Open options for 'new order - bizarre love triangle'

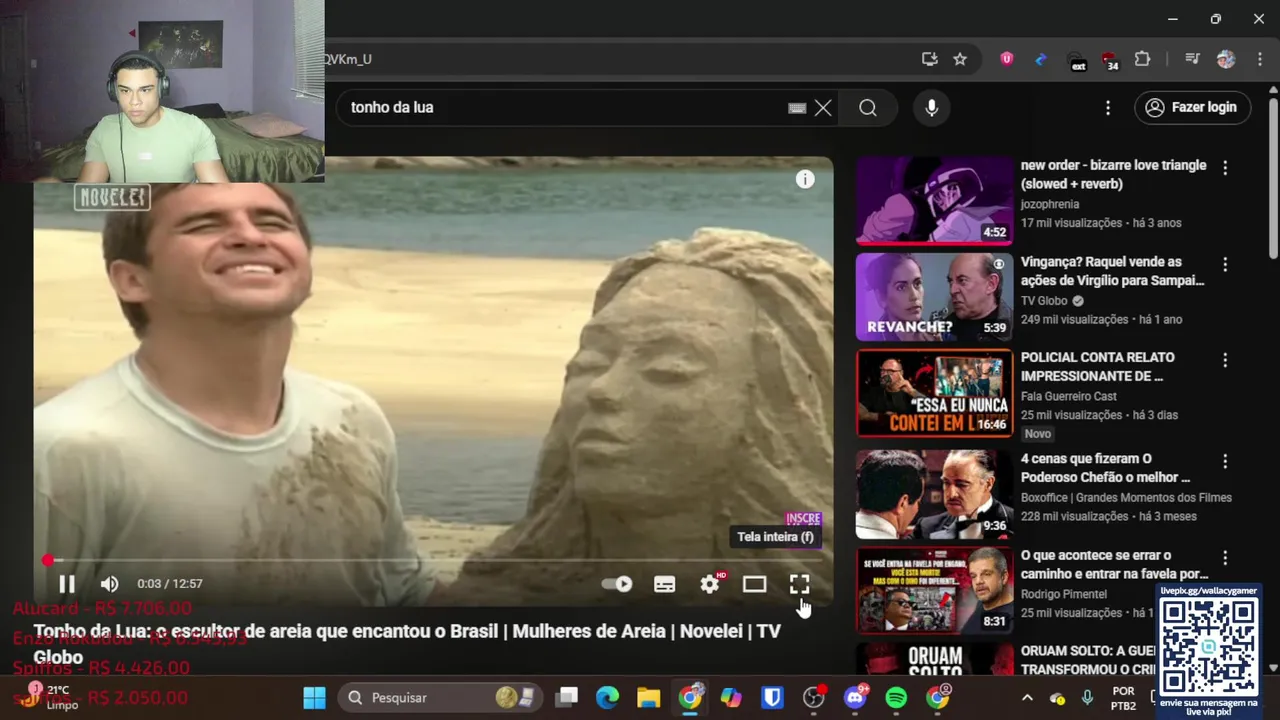1225,168
